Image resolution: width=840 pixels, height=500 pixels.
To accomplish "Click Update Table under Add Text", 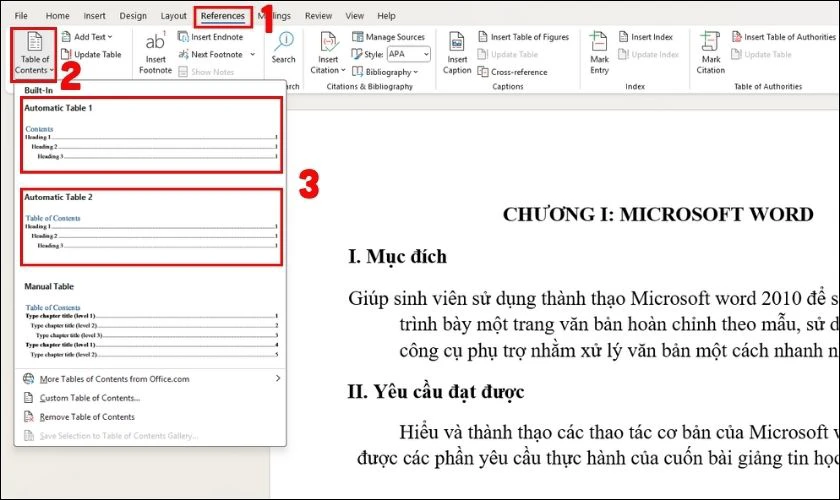I will 92,54.
